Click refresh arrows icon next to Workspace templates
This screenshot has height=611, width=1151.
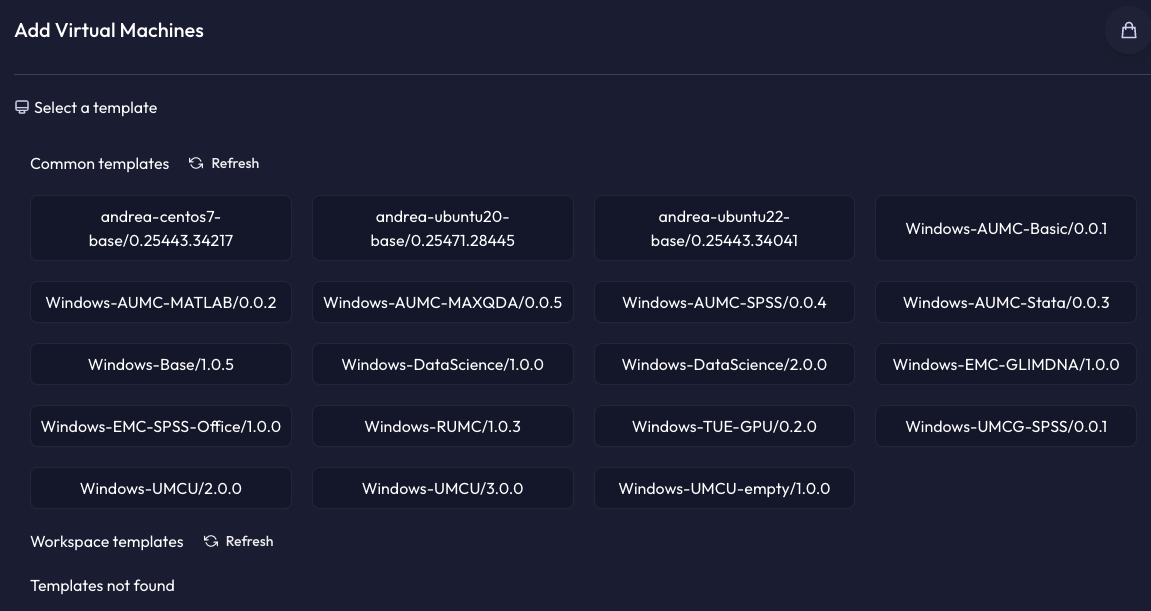point(211,541)
